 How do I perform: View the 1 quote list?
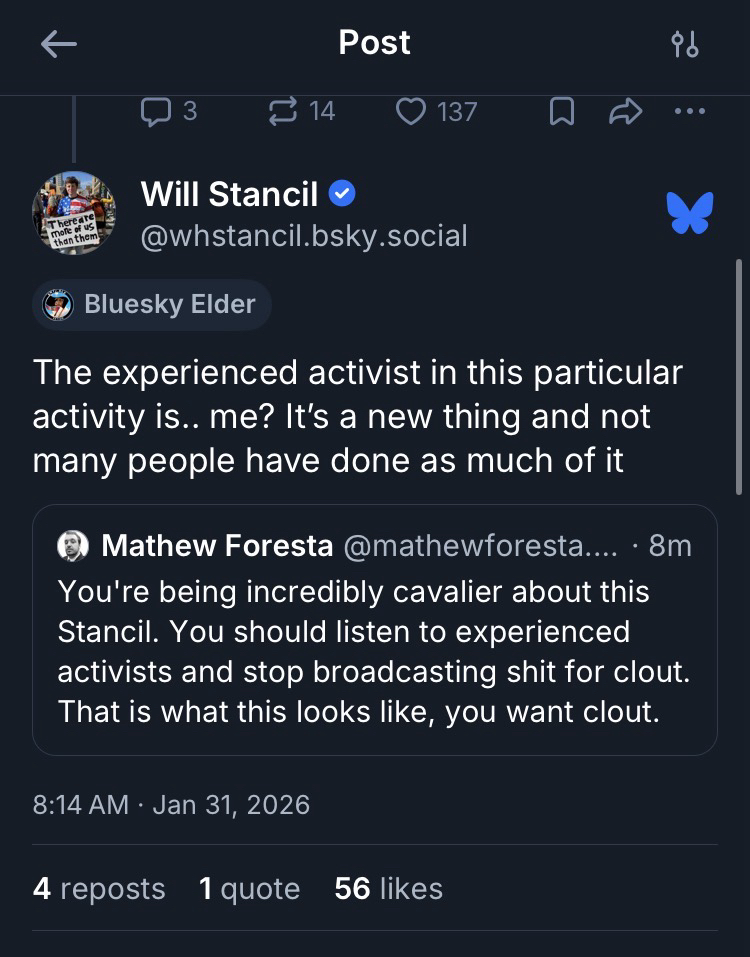[x=249, y=889]
